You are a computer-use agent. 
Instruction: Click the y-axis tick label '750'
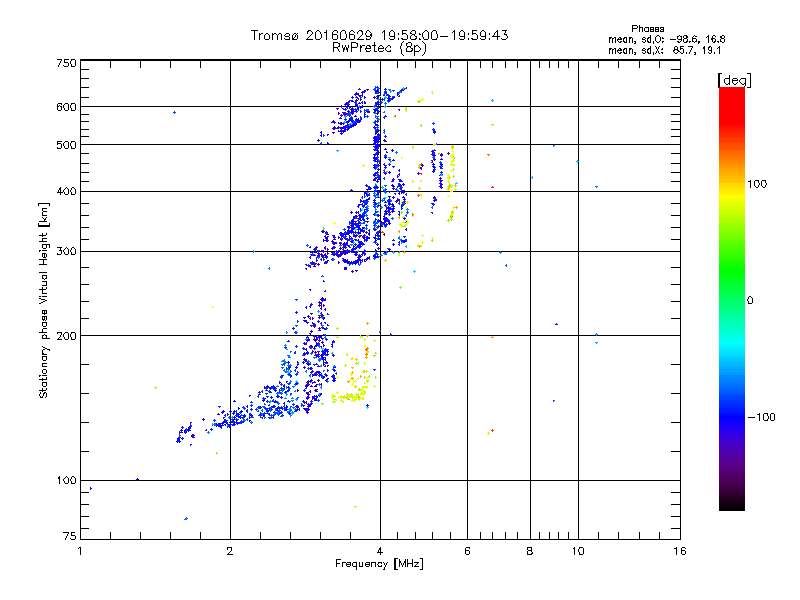click(66, 63)
